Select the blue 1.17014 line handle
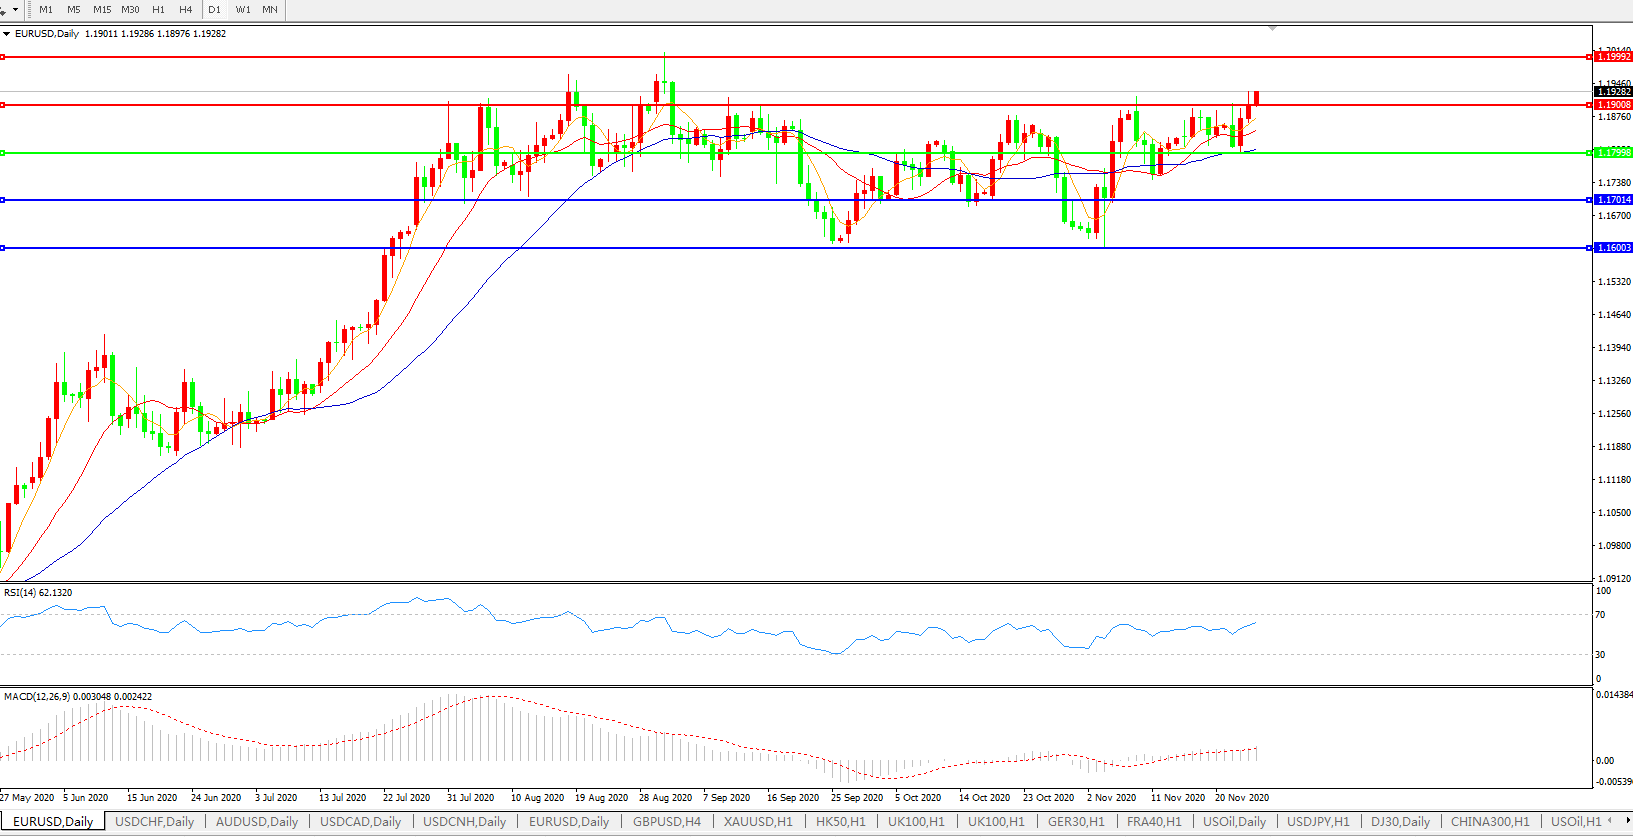The height and width of the screenshot is (837, 1633). click(x=3, y=200)
